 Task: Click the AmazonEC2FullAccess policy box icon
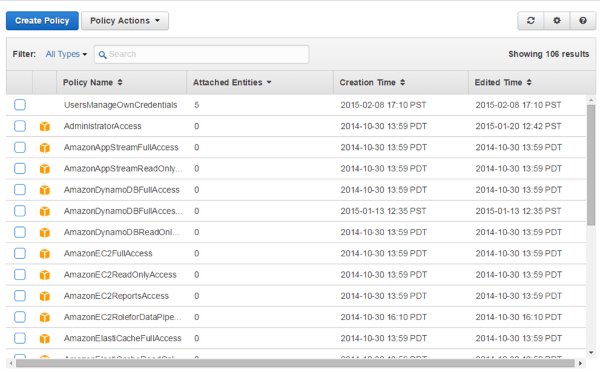coord(45,254)
